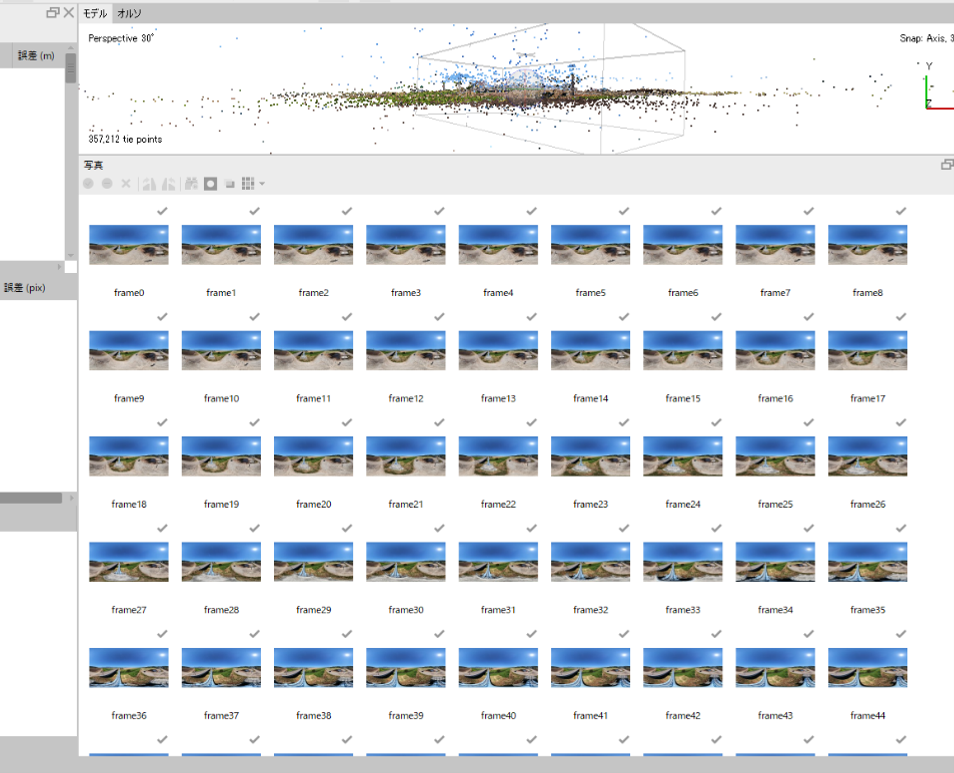Select the frame17 thumbnail
This screenshot has width=954, height=773.
(868, 350)
